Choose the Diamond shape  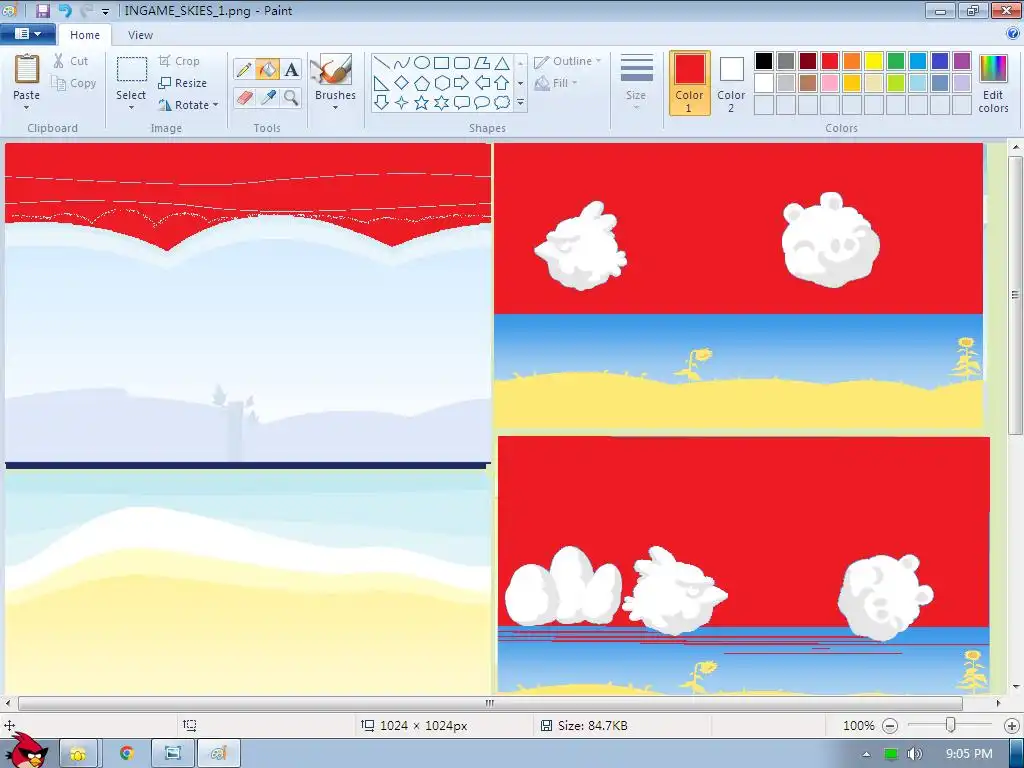pyautogui.click(x=402, y=83)
